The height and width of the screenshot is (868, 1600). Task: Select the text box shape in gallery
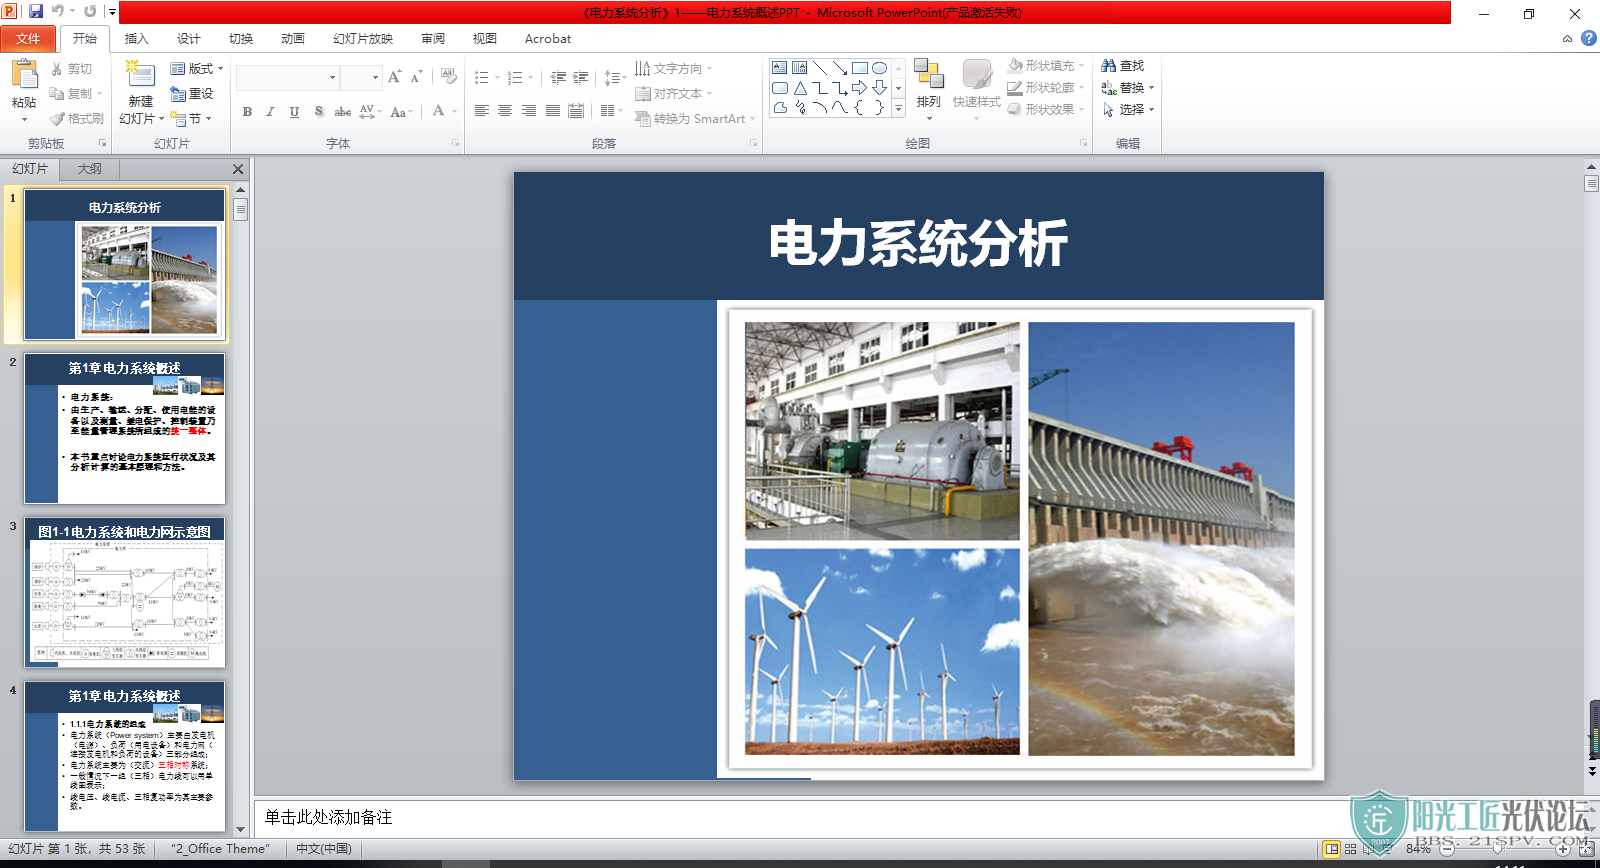tap(780, 68)
